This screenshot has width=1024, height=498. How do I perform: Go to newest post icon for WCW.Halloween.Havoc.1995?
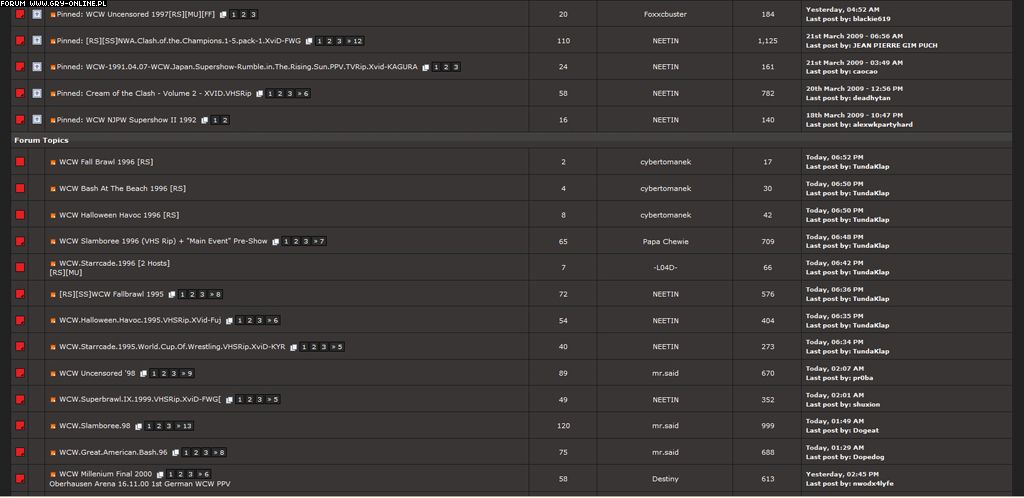click(x=54, y=320)
